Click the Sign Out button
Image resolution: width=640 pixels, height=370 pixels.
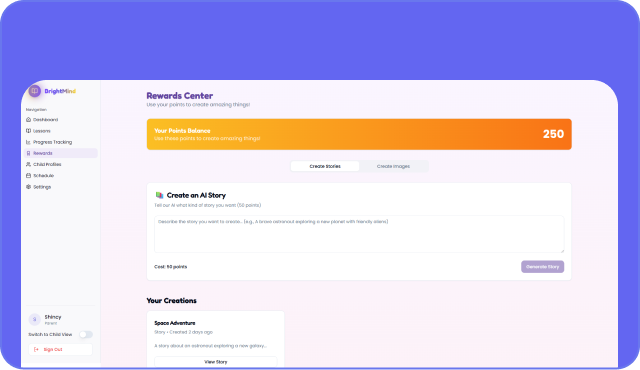tap(60, 350)
